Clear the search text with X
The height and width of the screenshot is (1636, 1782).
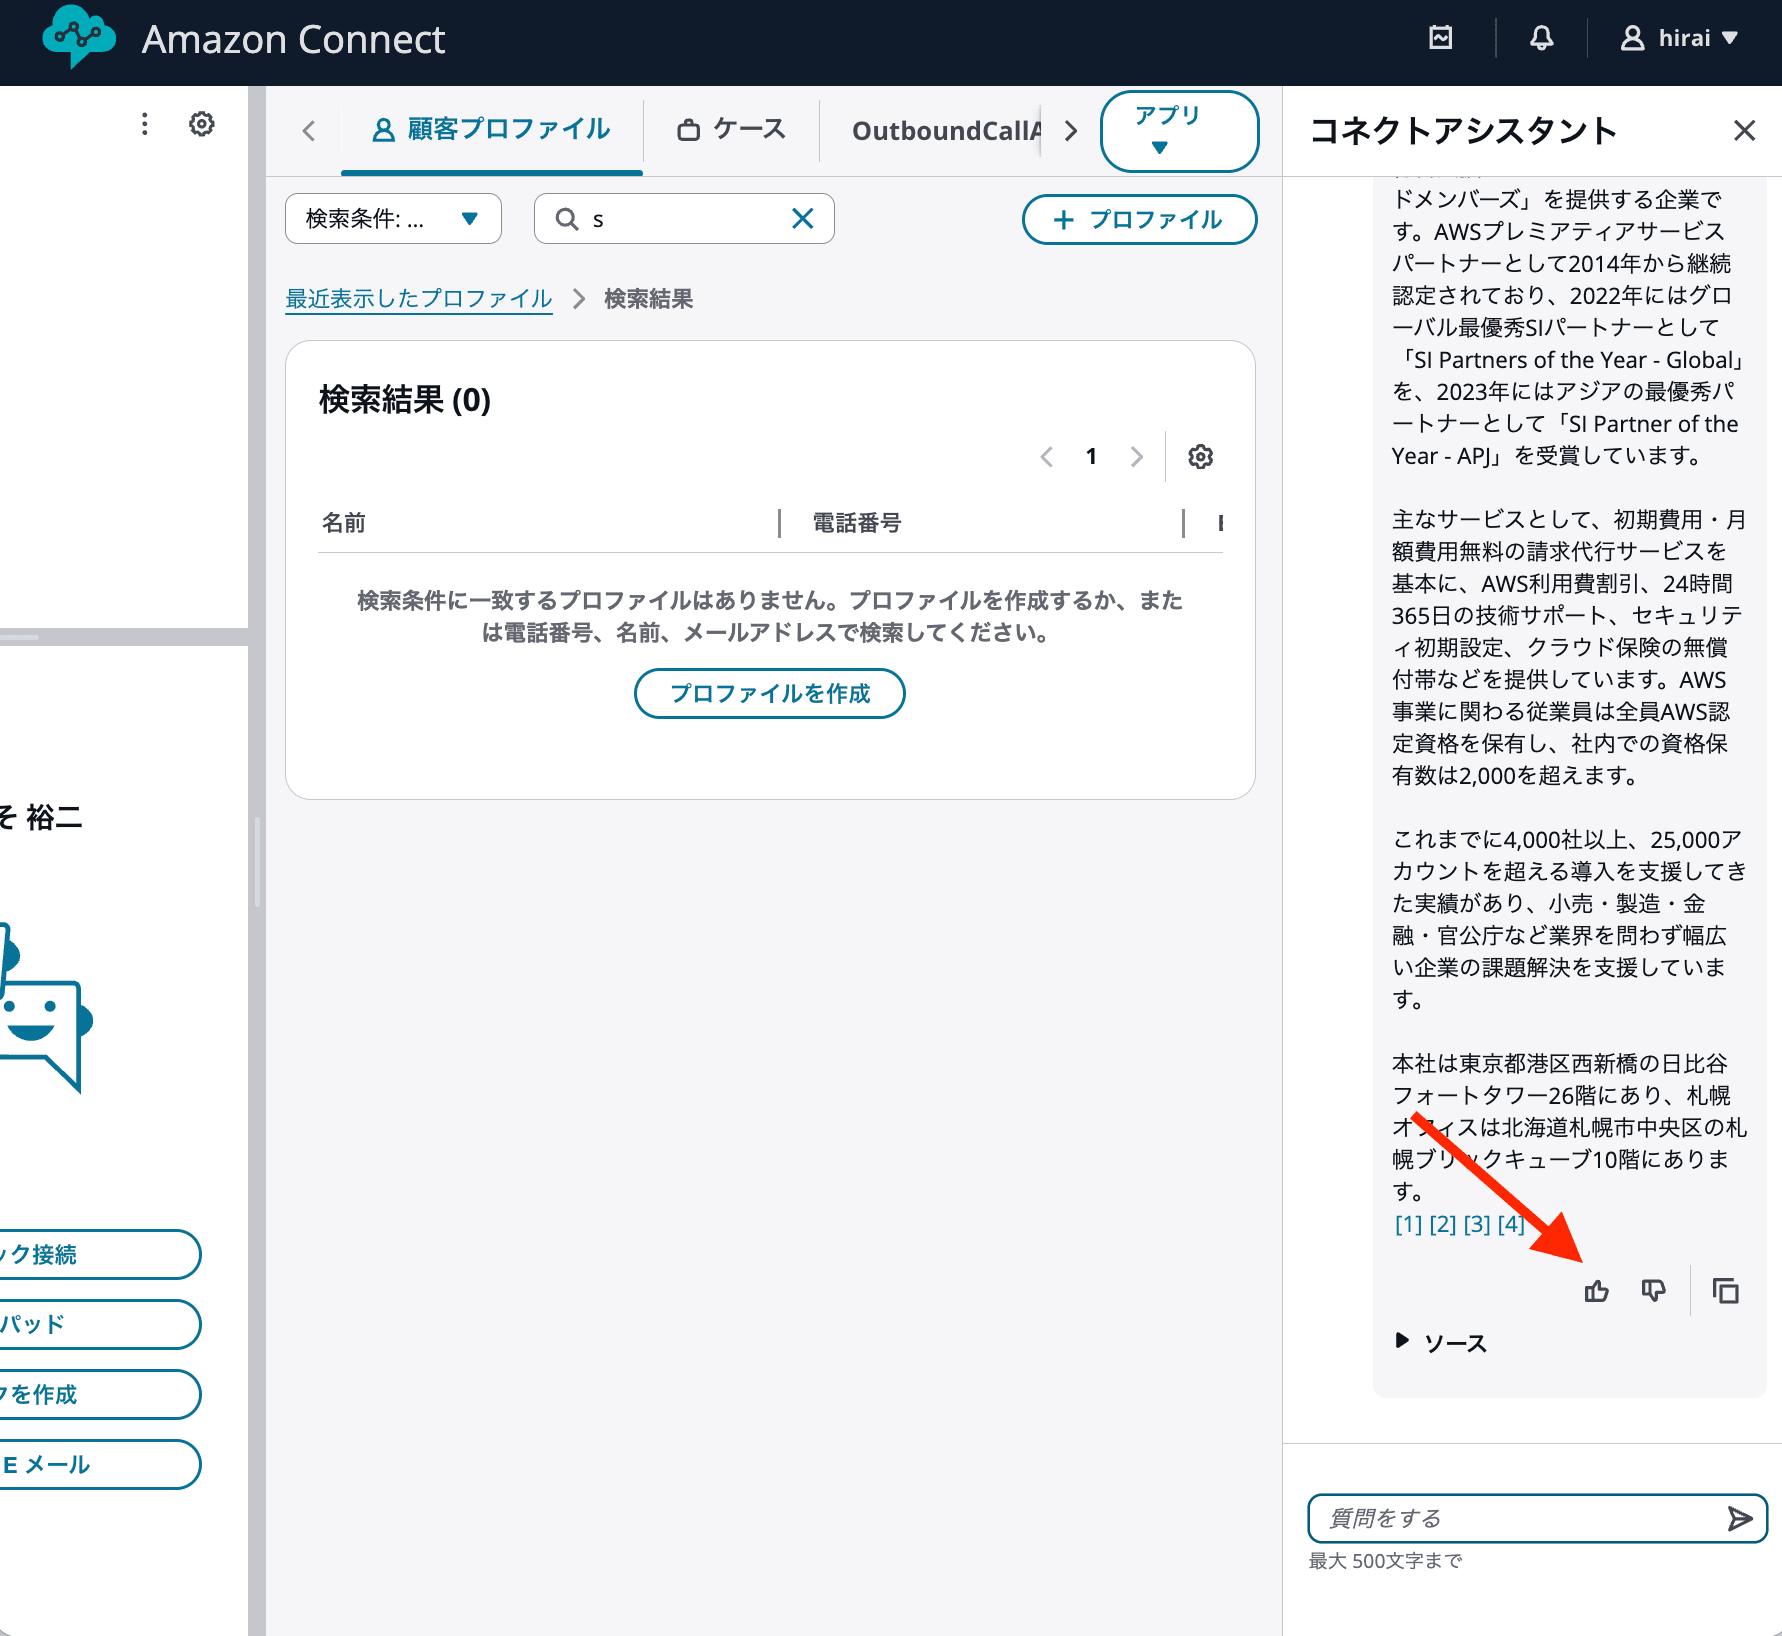click(802, 218)
